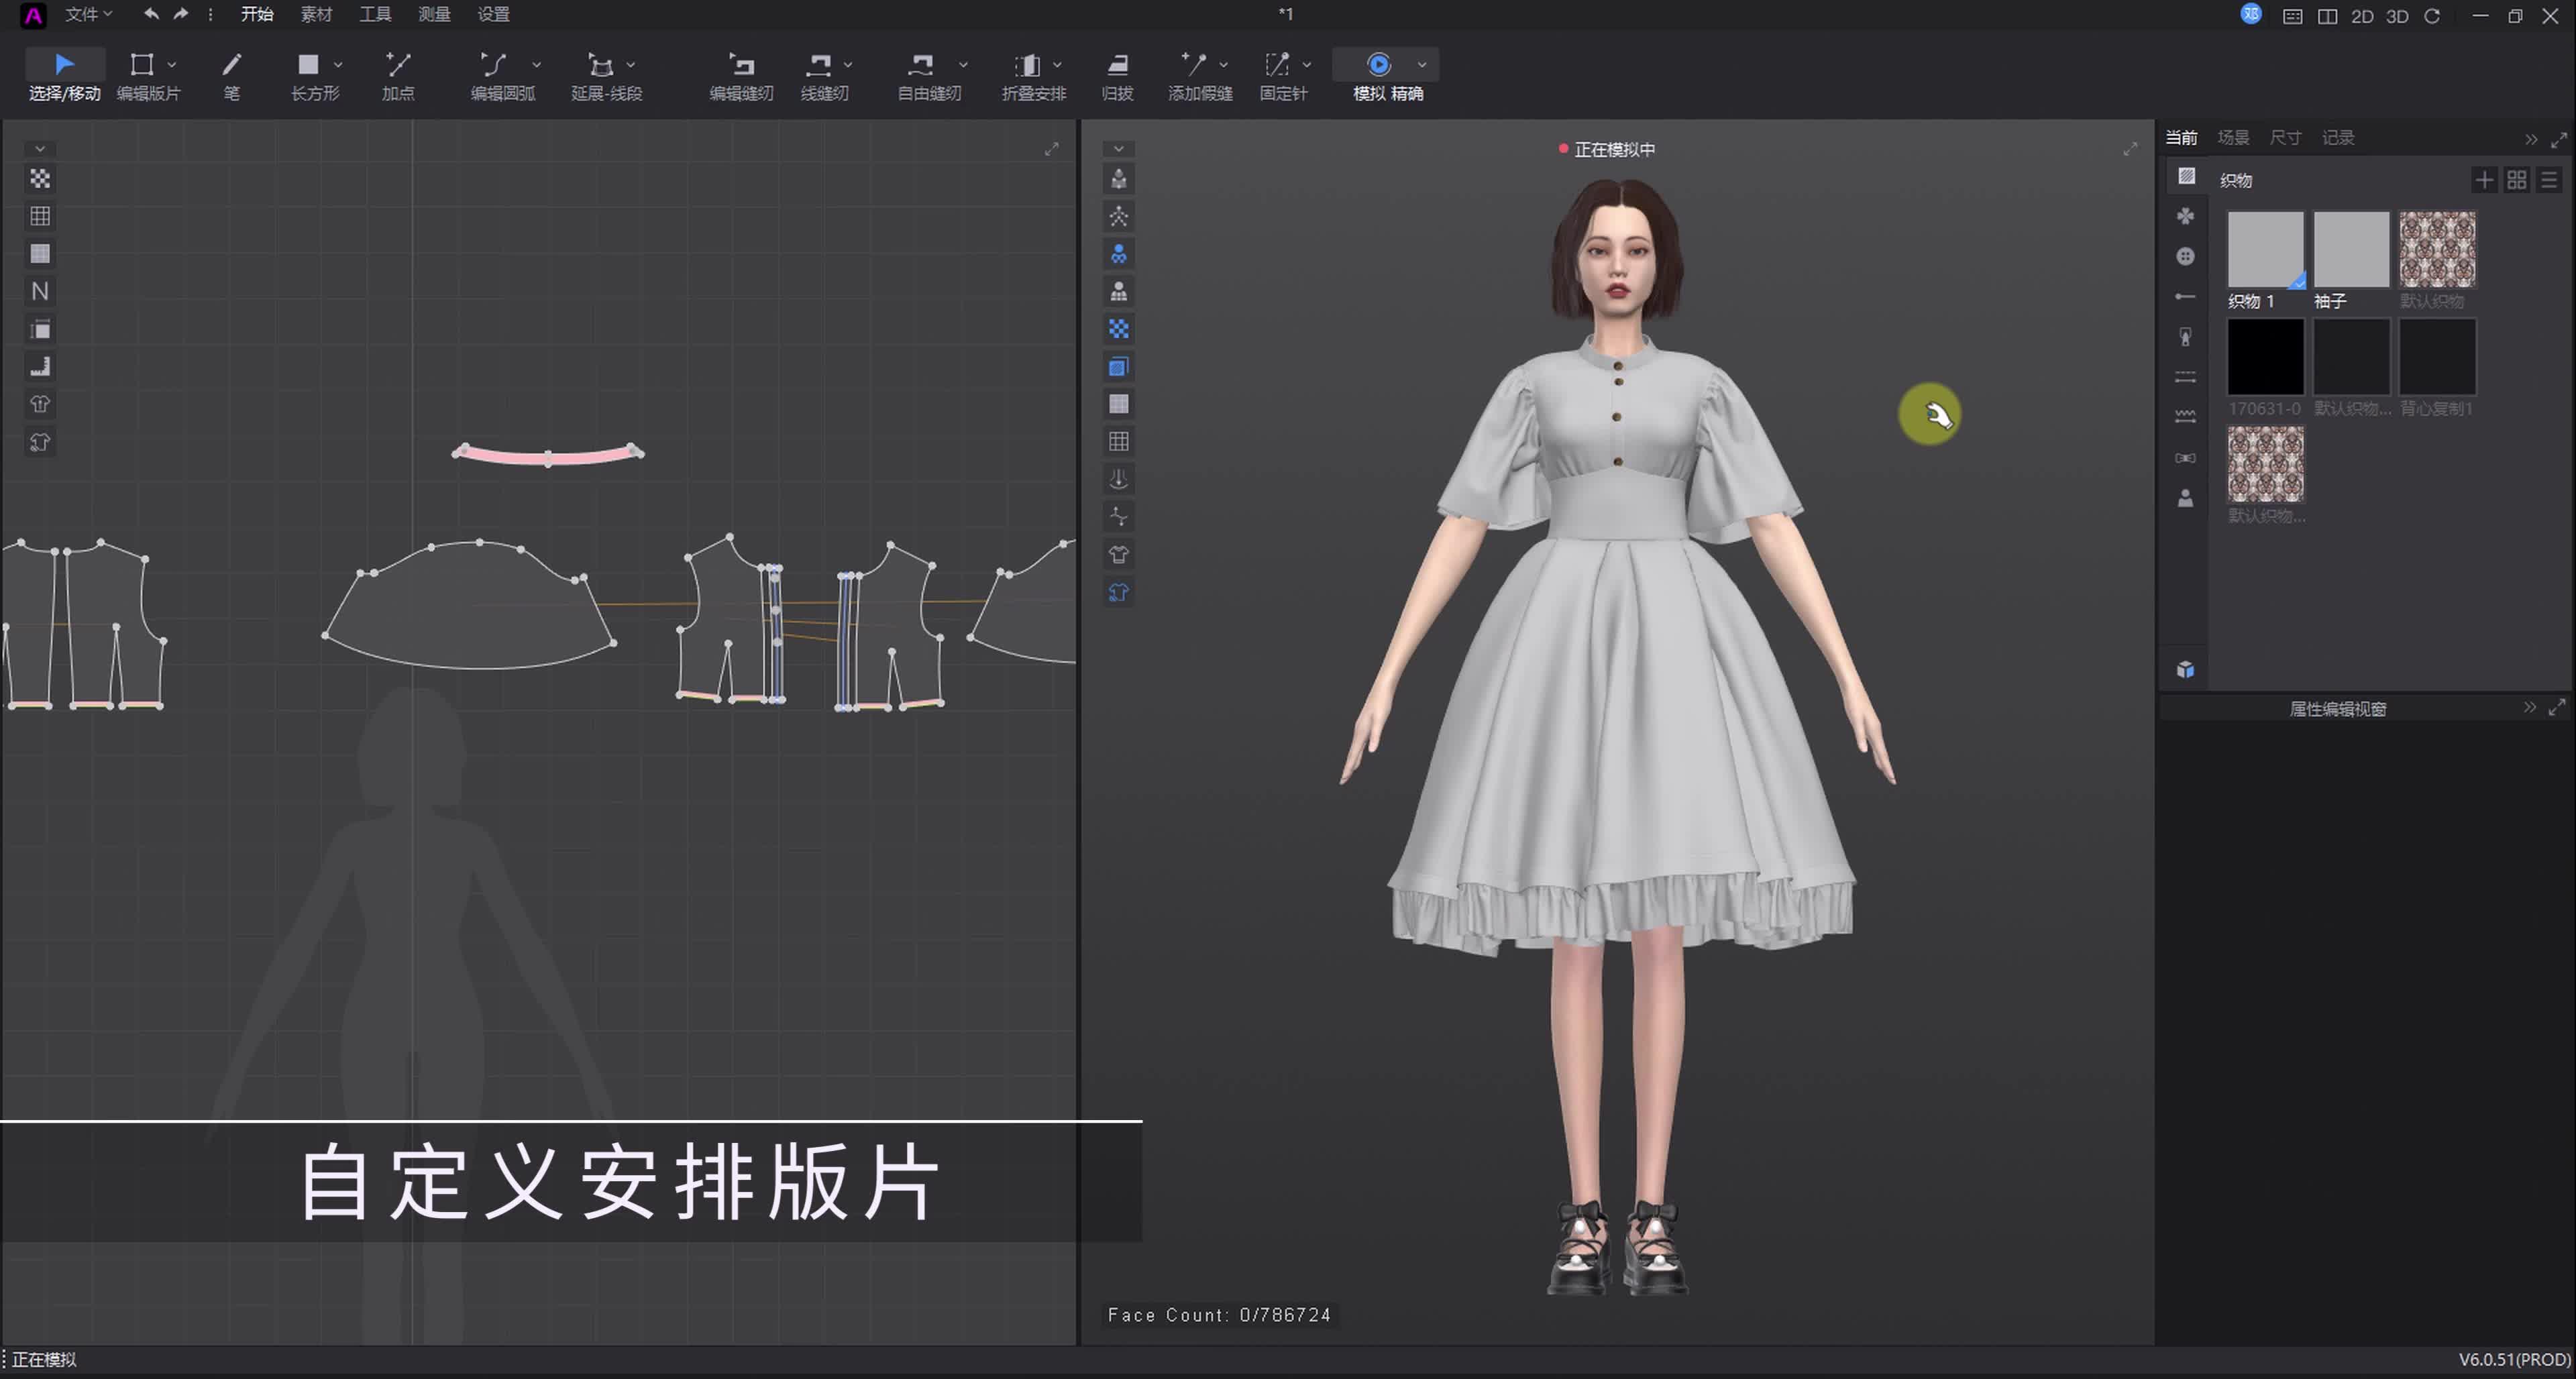Toggle the blue textured surface view icon
Screen dimensions: 2576x1379
click(x=1117, y=366)
